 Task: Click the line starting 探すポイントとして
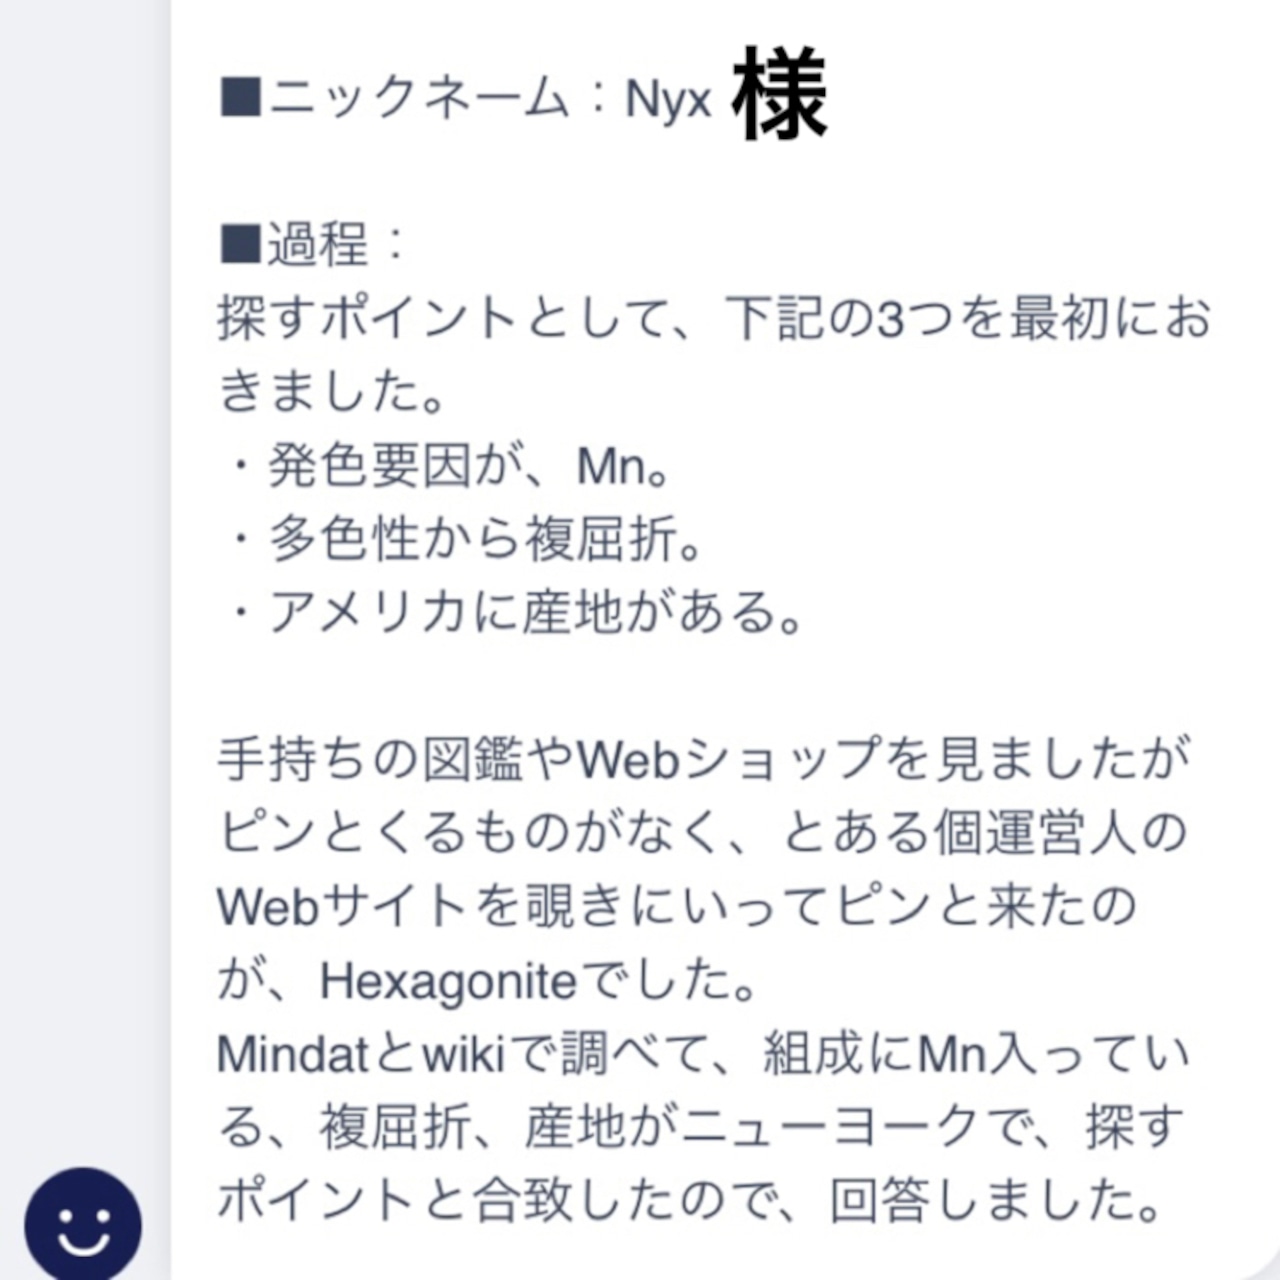tap(714, 318)
